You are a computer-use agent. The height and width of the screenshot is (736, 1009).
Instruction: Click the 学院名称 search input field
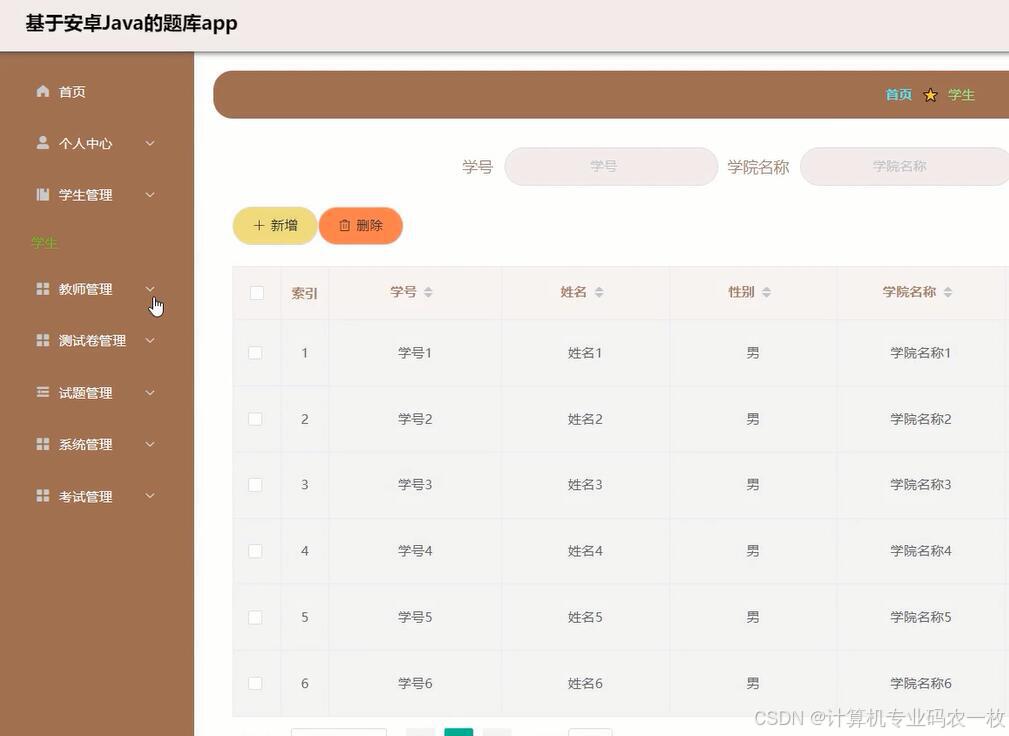904,167
